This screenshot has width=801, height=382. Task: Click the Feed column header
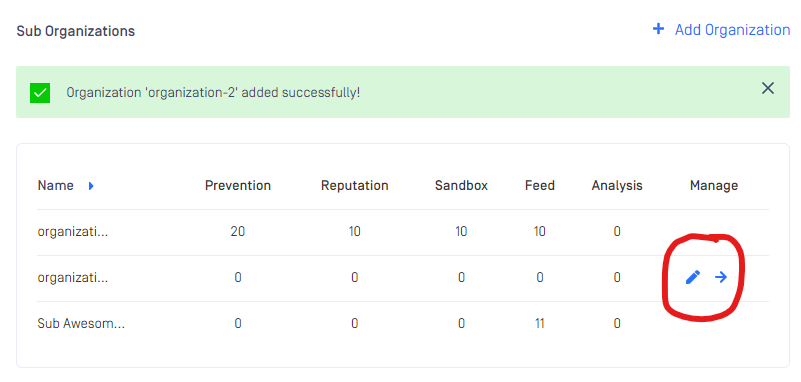coord(539,185)
